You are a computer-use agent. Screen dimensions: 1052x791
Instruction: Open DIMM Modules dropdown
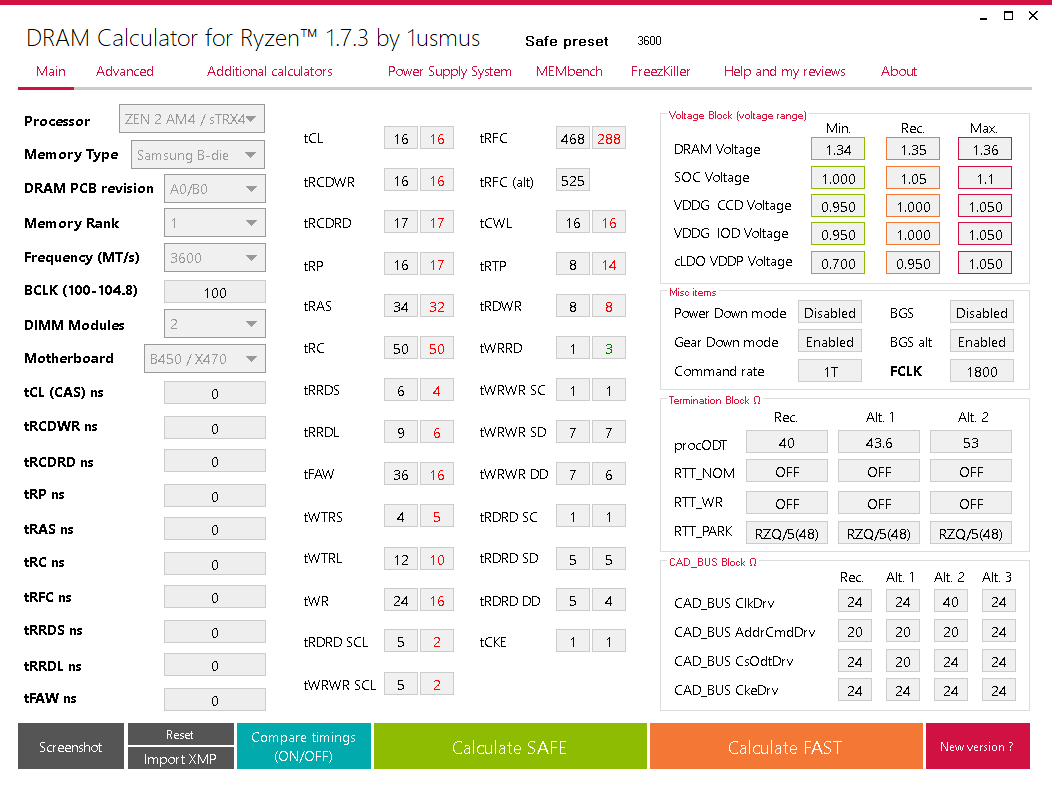click(215, 324)
